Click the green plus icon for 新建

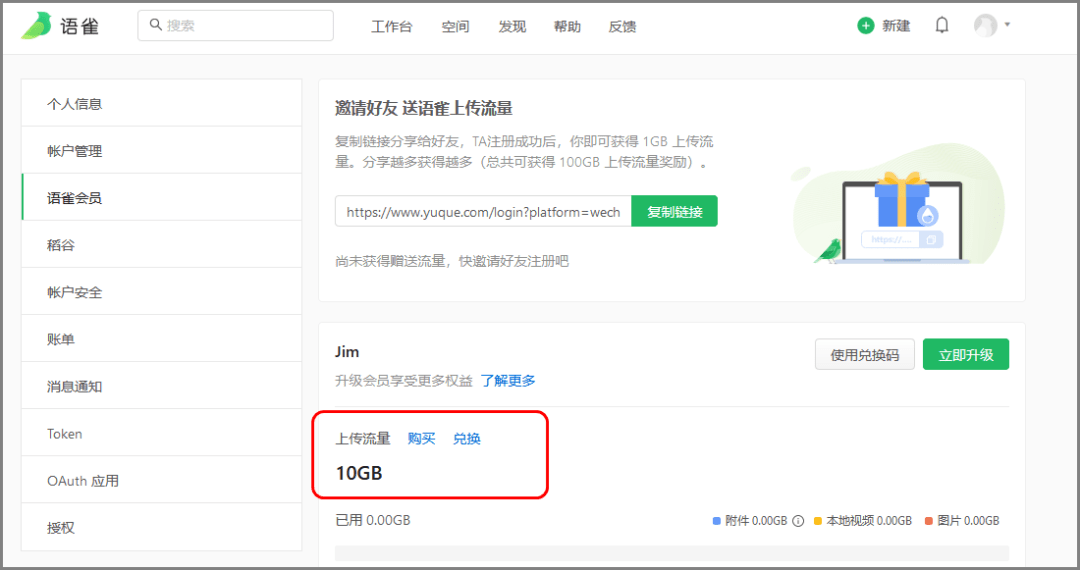[x=866, y=25]
